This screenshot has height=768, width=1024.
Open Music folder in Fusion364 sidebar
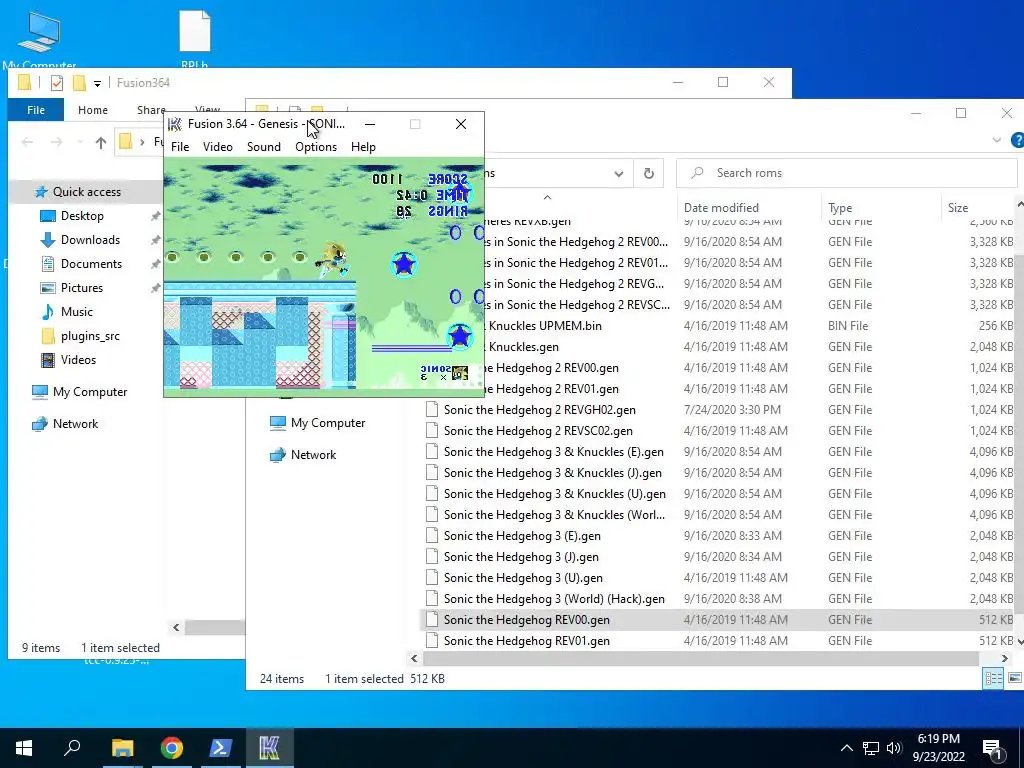coord(76,312)
